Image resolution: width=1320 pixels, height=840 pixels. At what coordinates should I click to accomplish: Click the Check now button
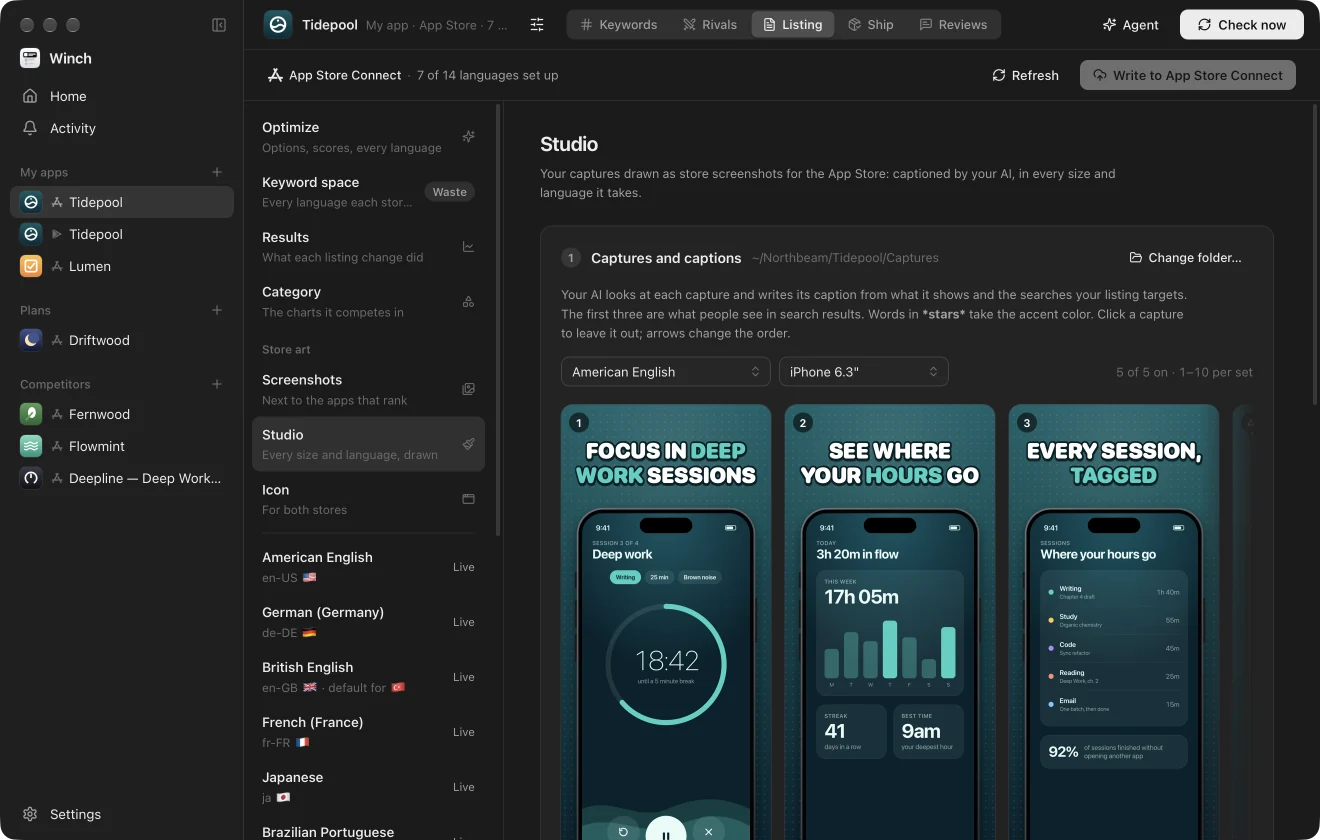tap(1242, 25)
